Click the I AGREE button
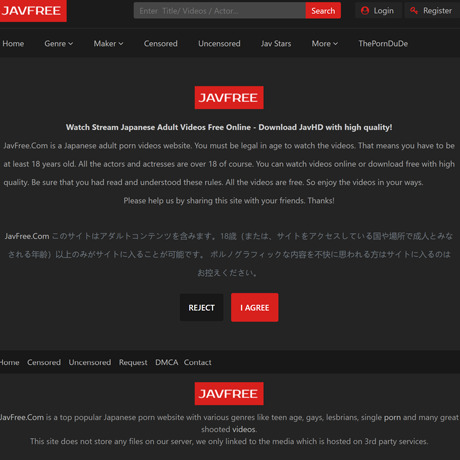The width and height of the screenshot is (460, 460). point(255,308)
